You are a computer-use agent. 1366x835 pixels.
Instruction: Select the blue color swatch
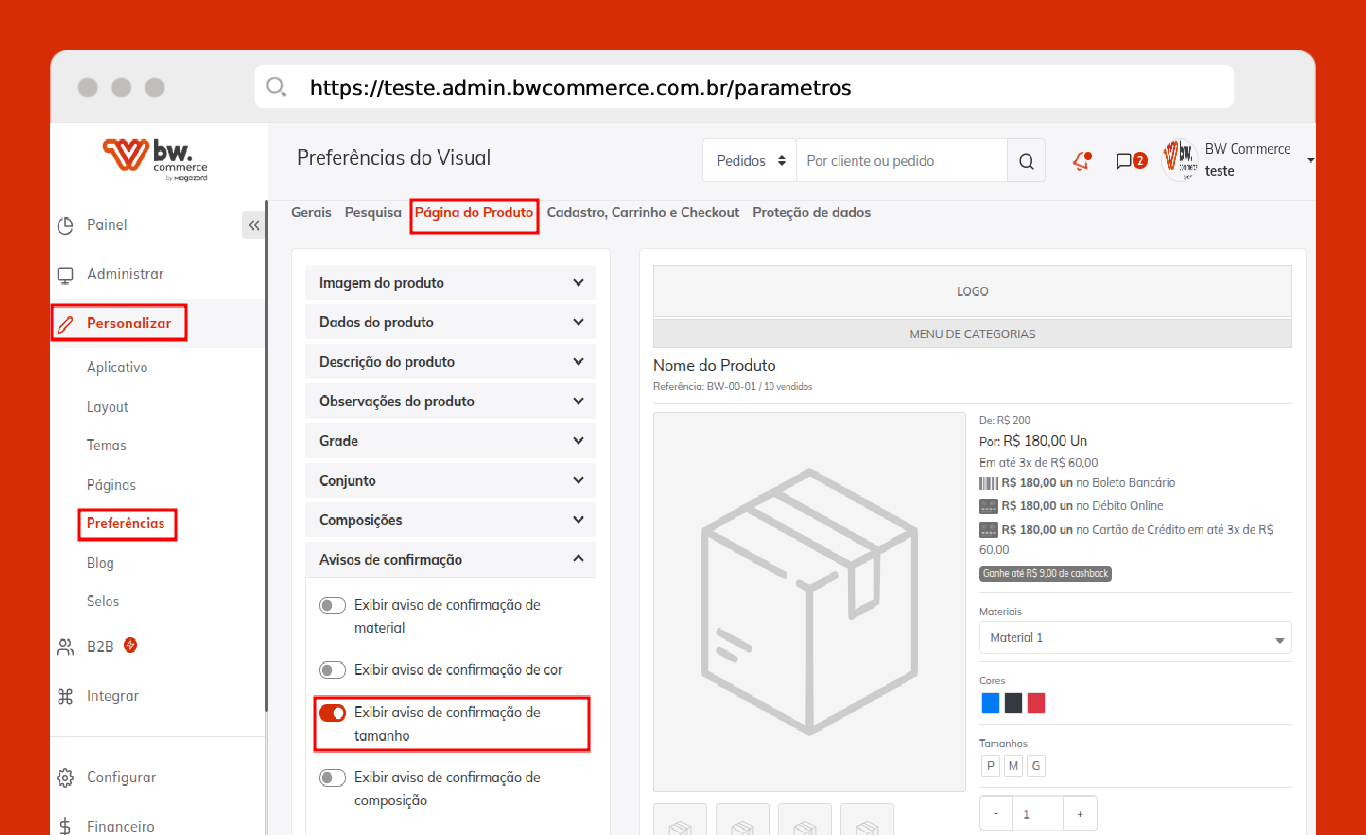[990, 703]
